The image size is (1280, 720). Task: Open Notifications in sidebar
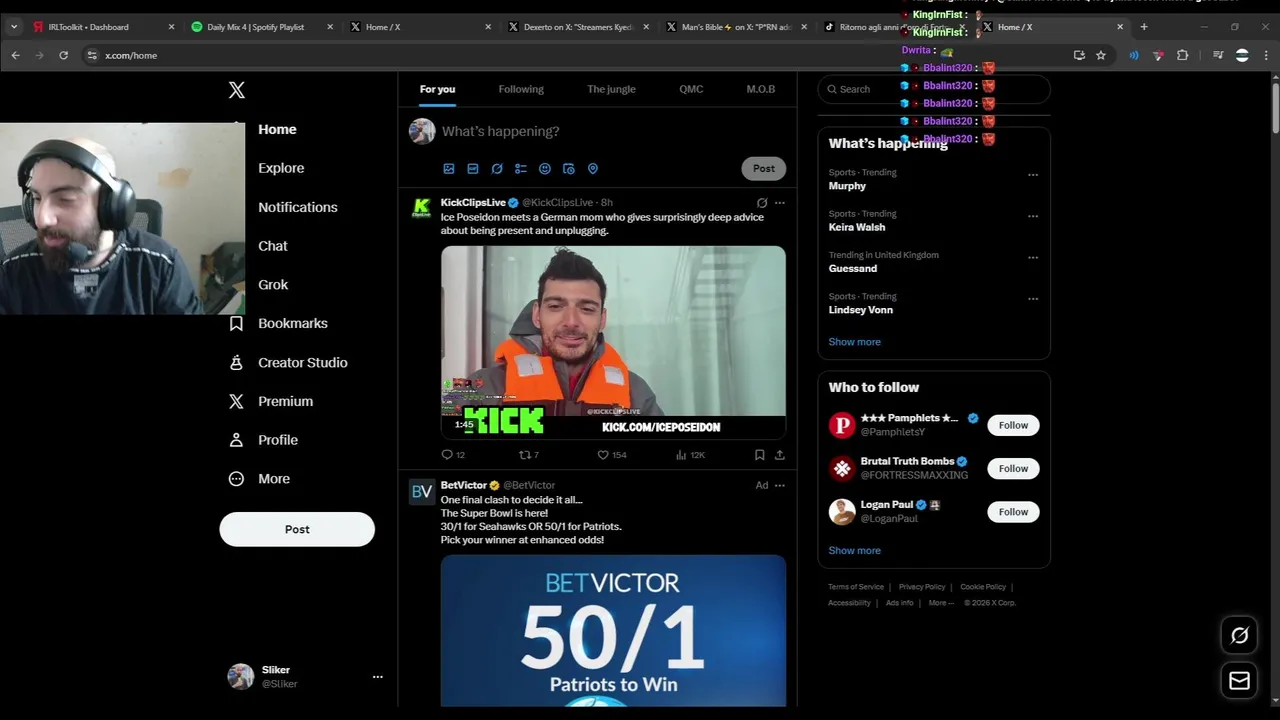[298, 207]
